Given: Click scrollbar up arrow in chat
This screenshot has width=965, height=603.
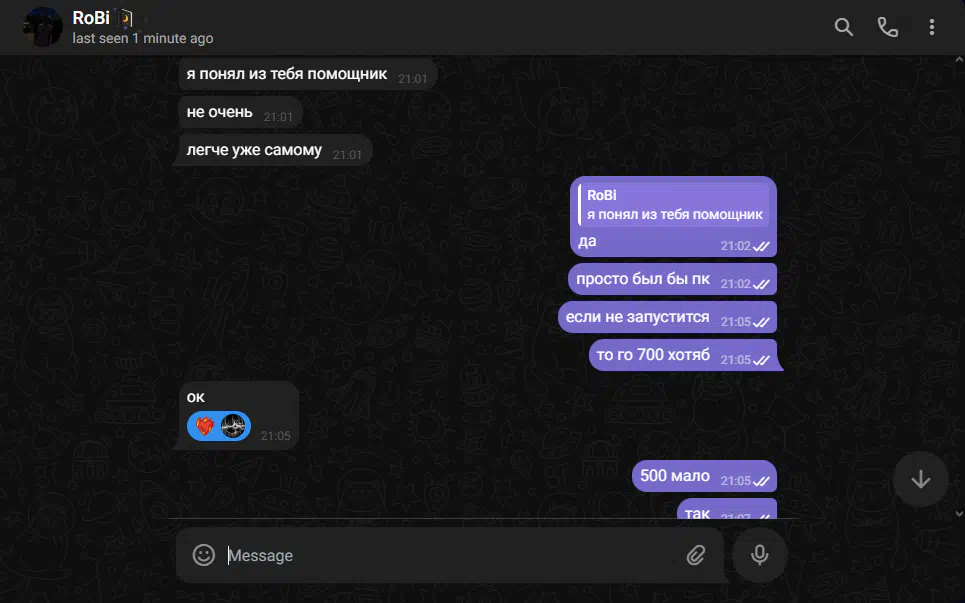Looking at the screenshot, I should click(959, 60).
